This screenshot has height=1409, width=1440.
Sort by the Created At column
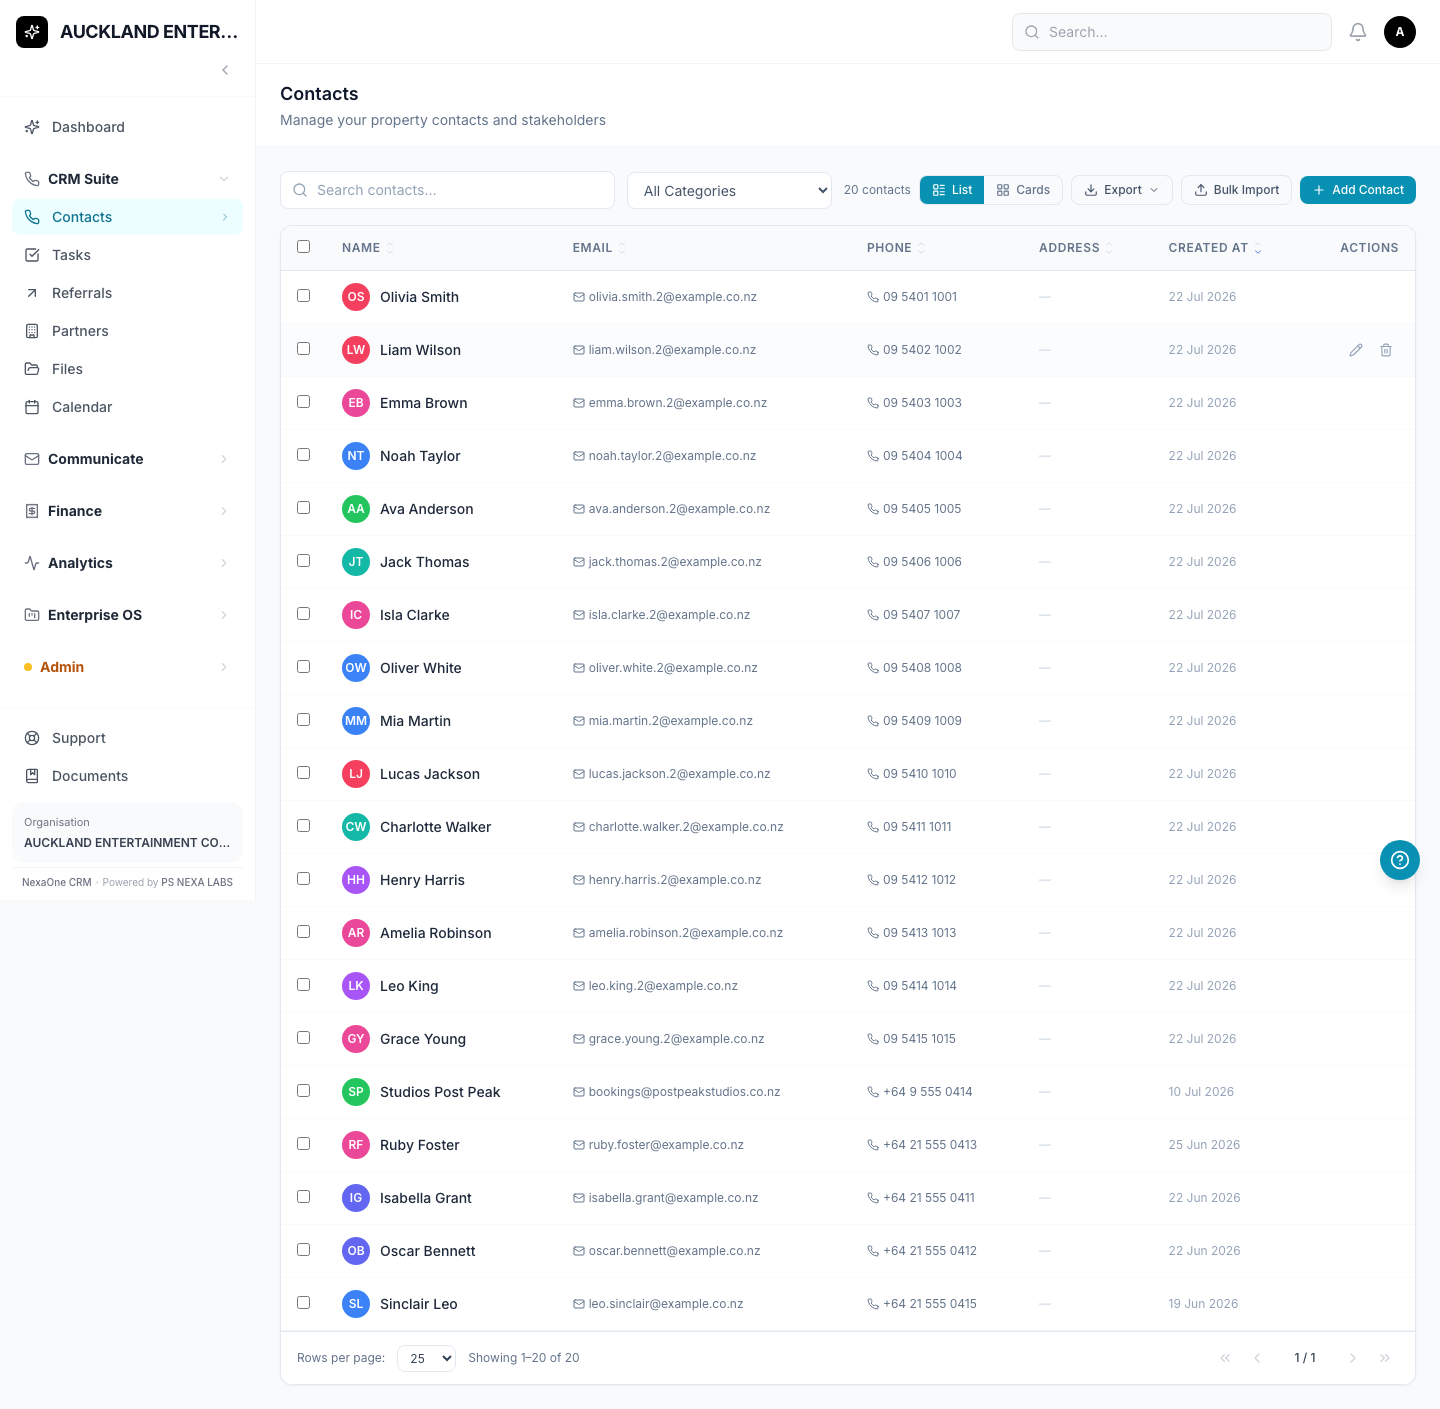(x=1215, y=248)
